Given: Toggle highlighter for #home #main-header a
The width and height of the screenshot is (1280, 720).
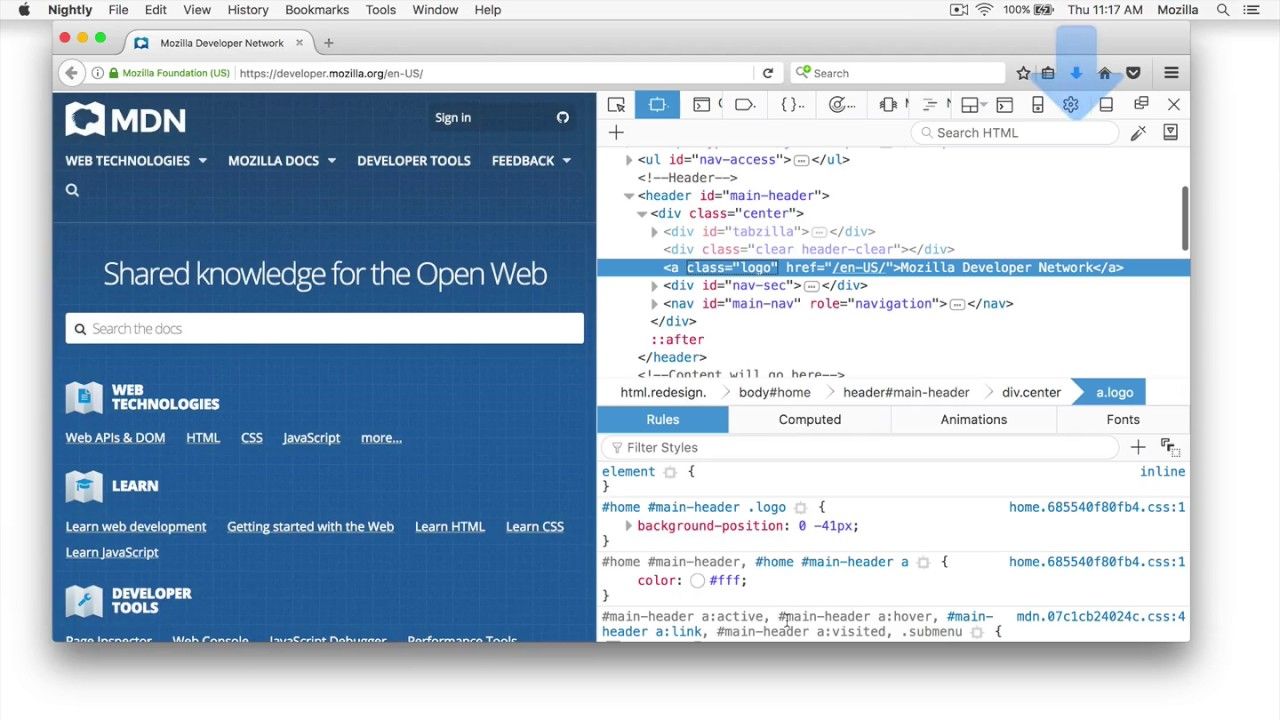Looking at the screenshot, I should 923,563.
